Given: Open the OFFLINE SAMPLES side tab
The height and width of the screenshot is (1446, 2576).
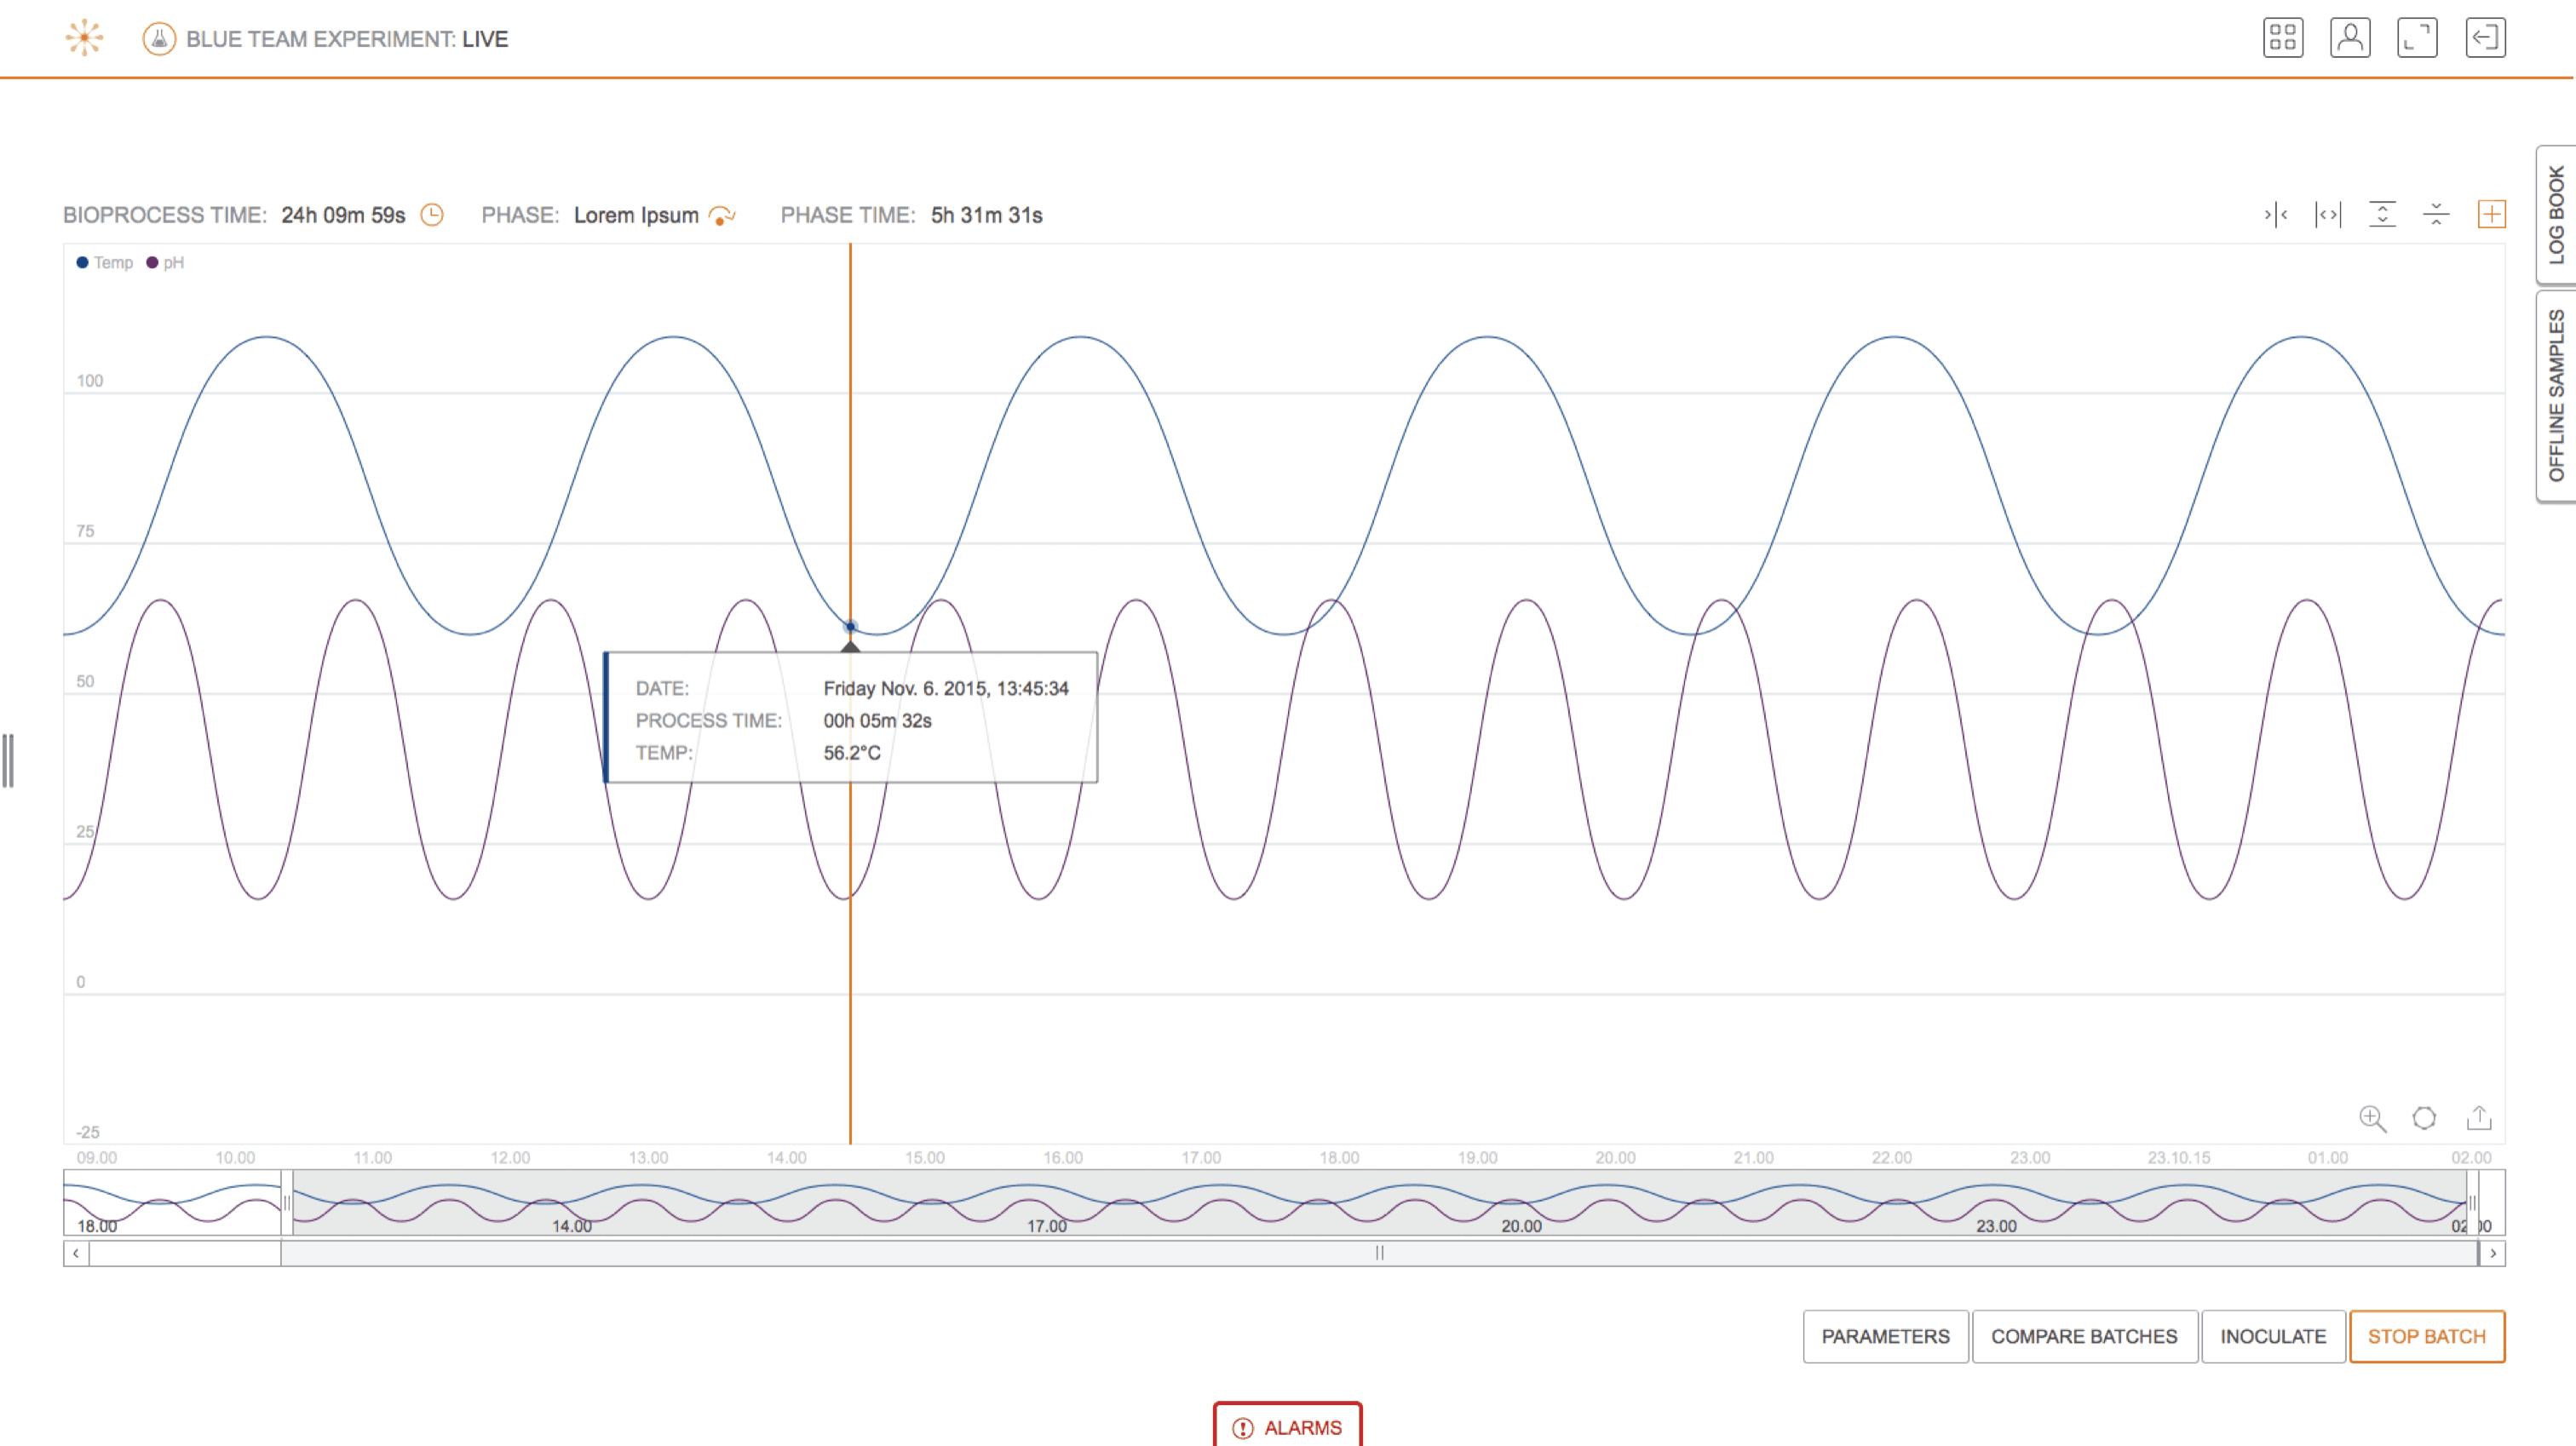Looking at the screenshot, I should pyautogui.click(x=2556, y=395).
